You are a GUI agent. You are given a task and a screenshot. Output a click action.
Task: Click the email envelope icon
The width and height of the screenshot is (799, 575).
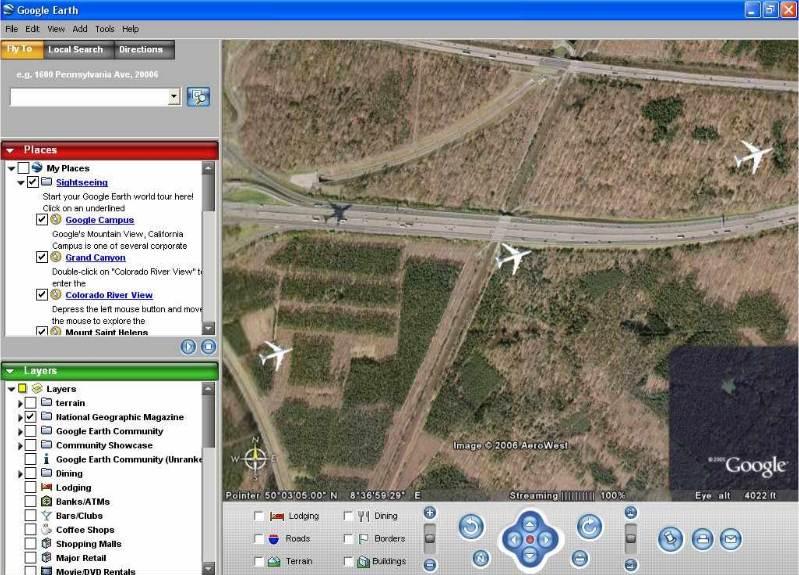pyautogui.click(x=732, y=539)
